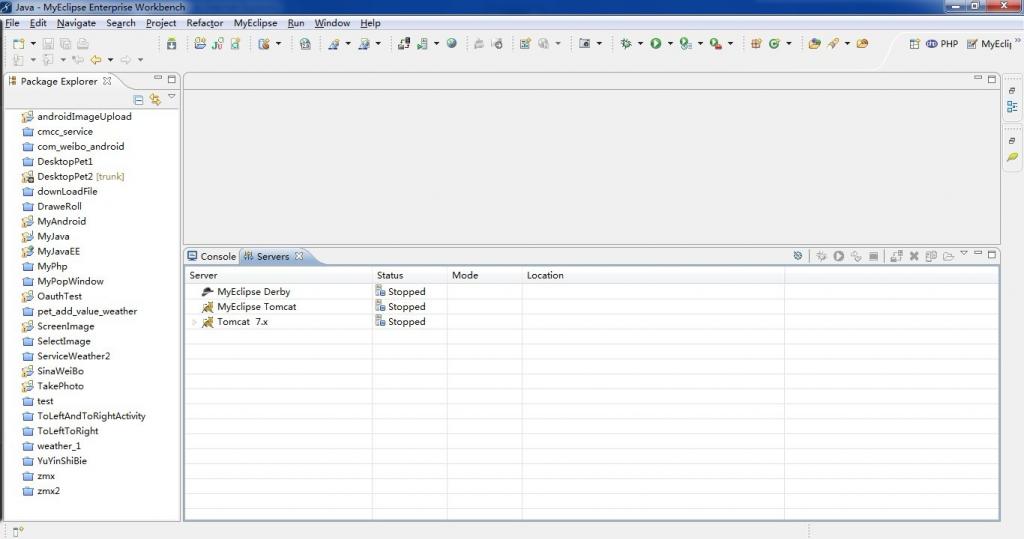
Task: Switch to the PHP perspective
Action: click(942, 44)
